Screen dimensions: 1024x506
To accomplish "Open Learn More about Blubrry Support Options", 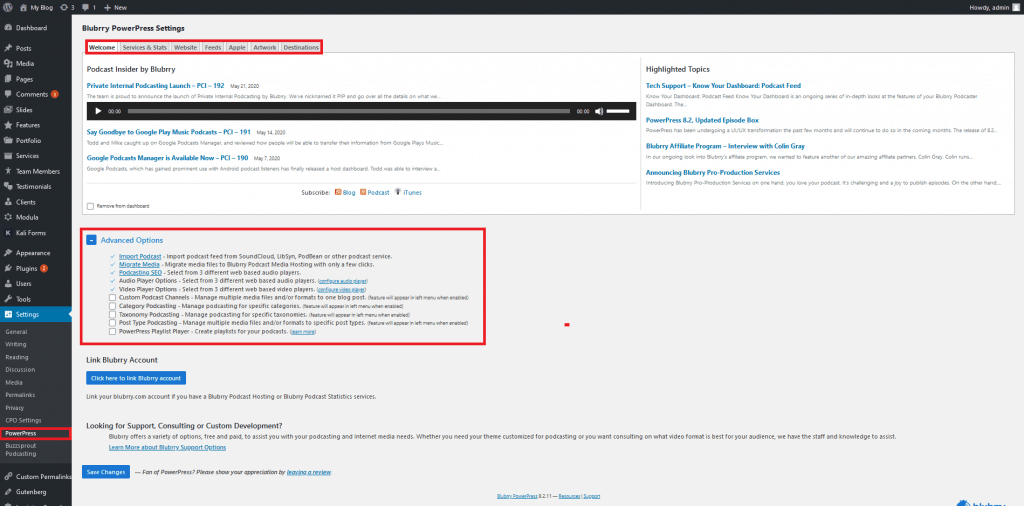I will pyautogui.click(x=167, y=447).
